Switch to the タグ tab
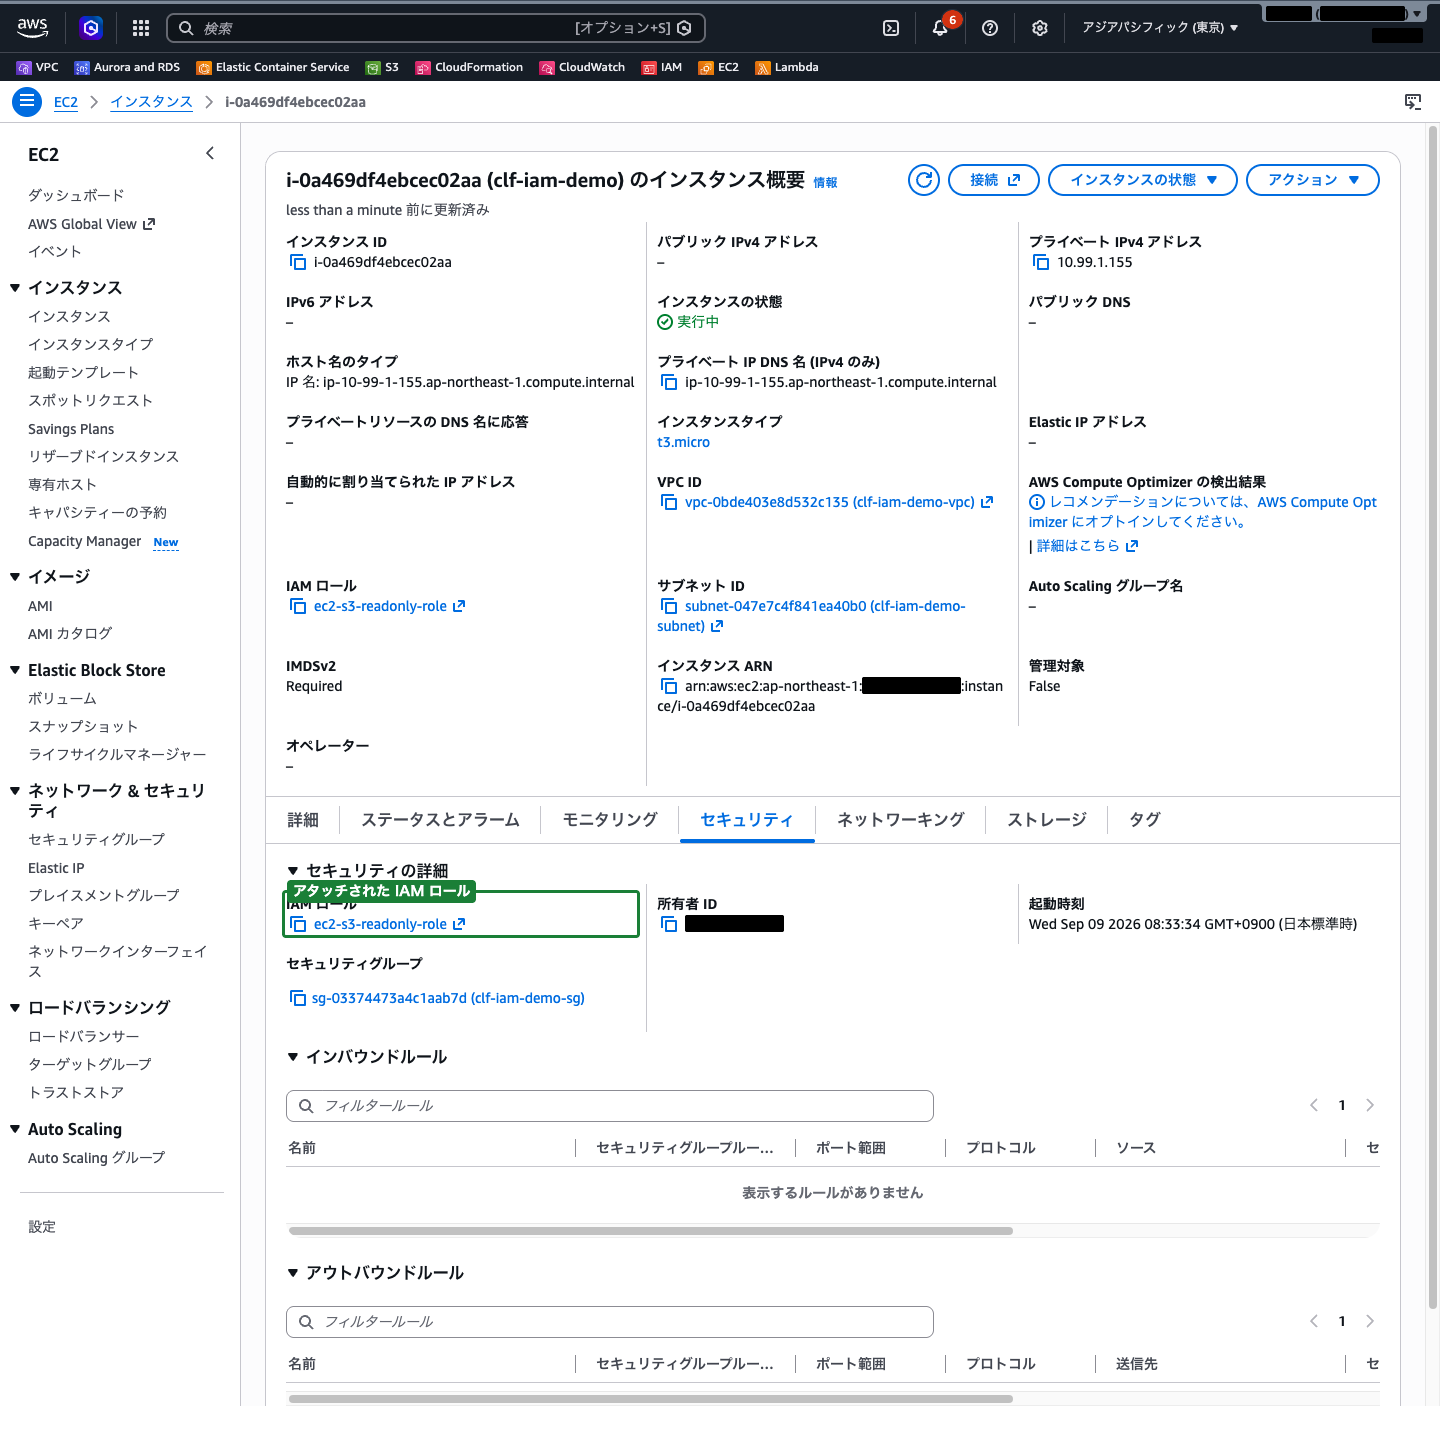Image resolution: width=1440 pixels, height=1445 pixels. 1145,820
